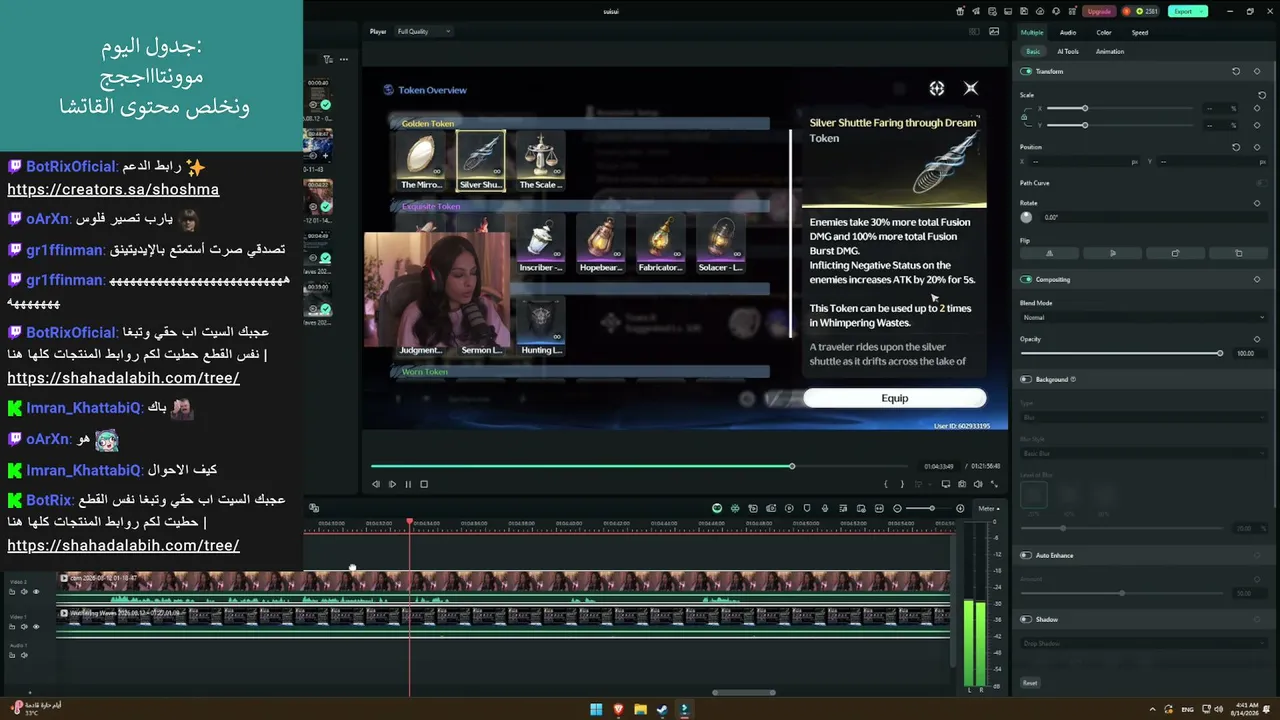Image resolution: width=1280 pixels, height=720 pixels.
Task: Reset the Scale values
Action: click(1262, 95)
